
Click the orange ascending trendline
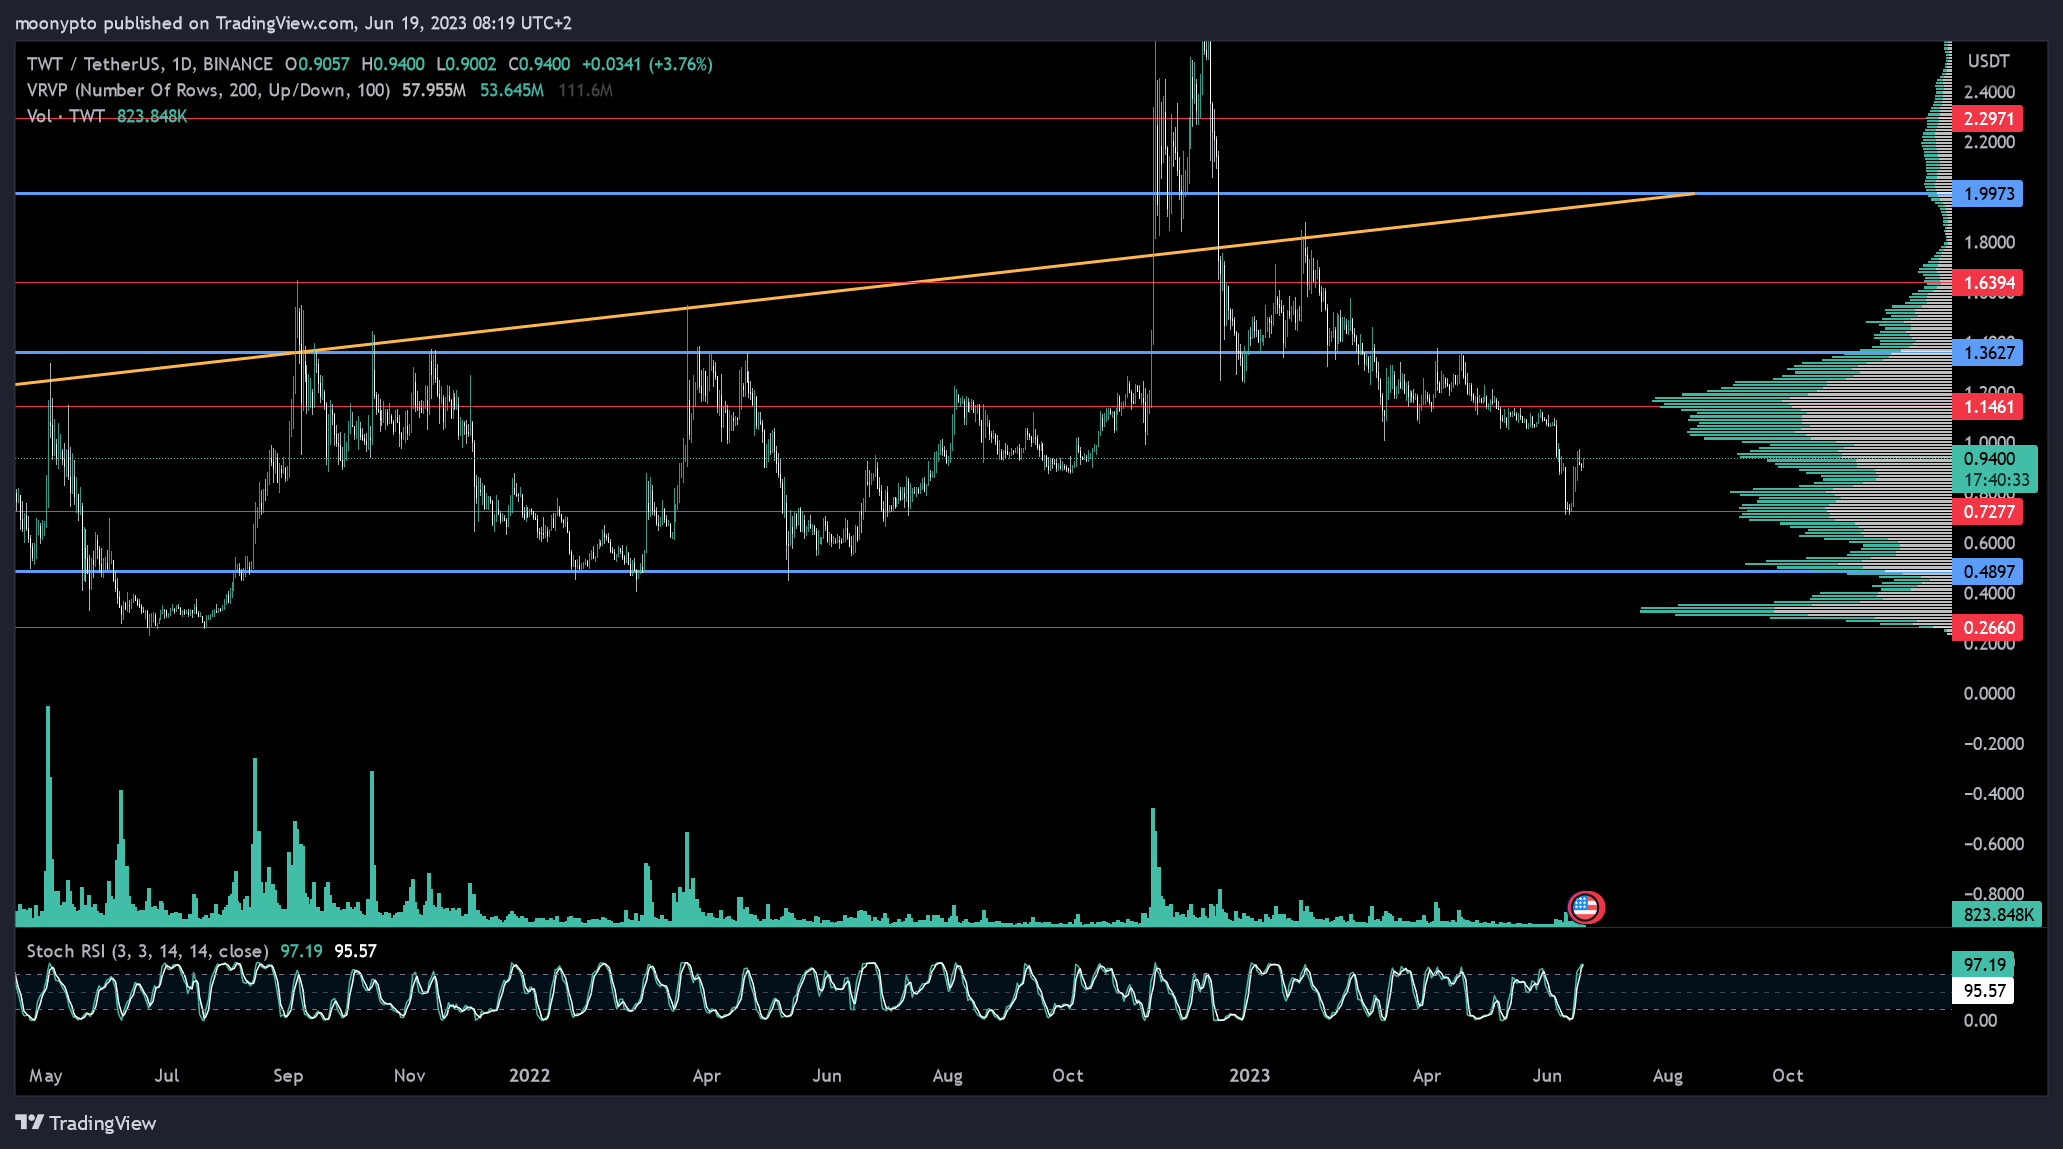click(x=854, y=289)
